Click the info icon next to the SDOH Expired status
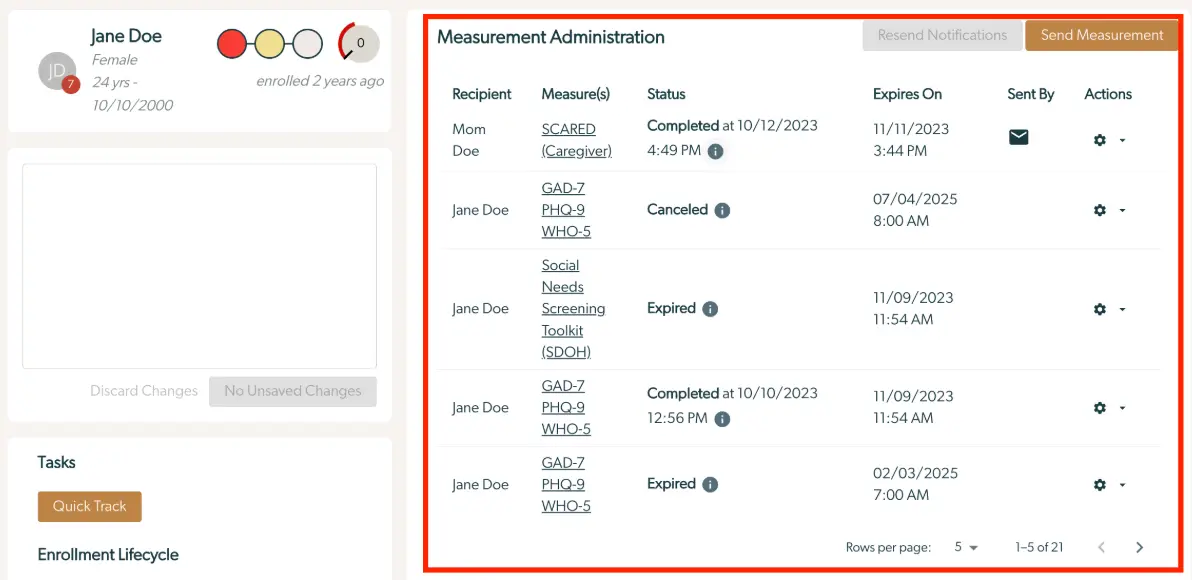 pos(711,309)
